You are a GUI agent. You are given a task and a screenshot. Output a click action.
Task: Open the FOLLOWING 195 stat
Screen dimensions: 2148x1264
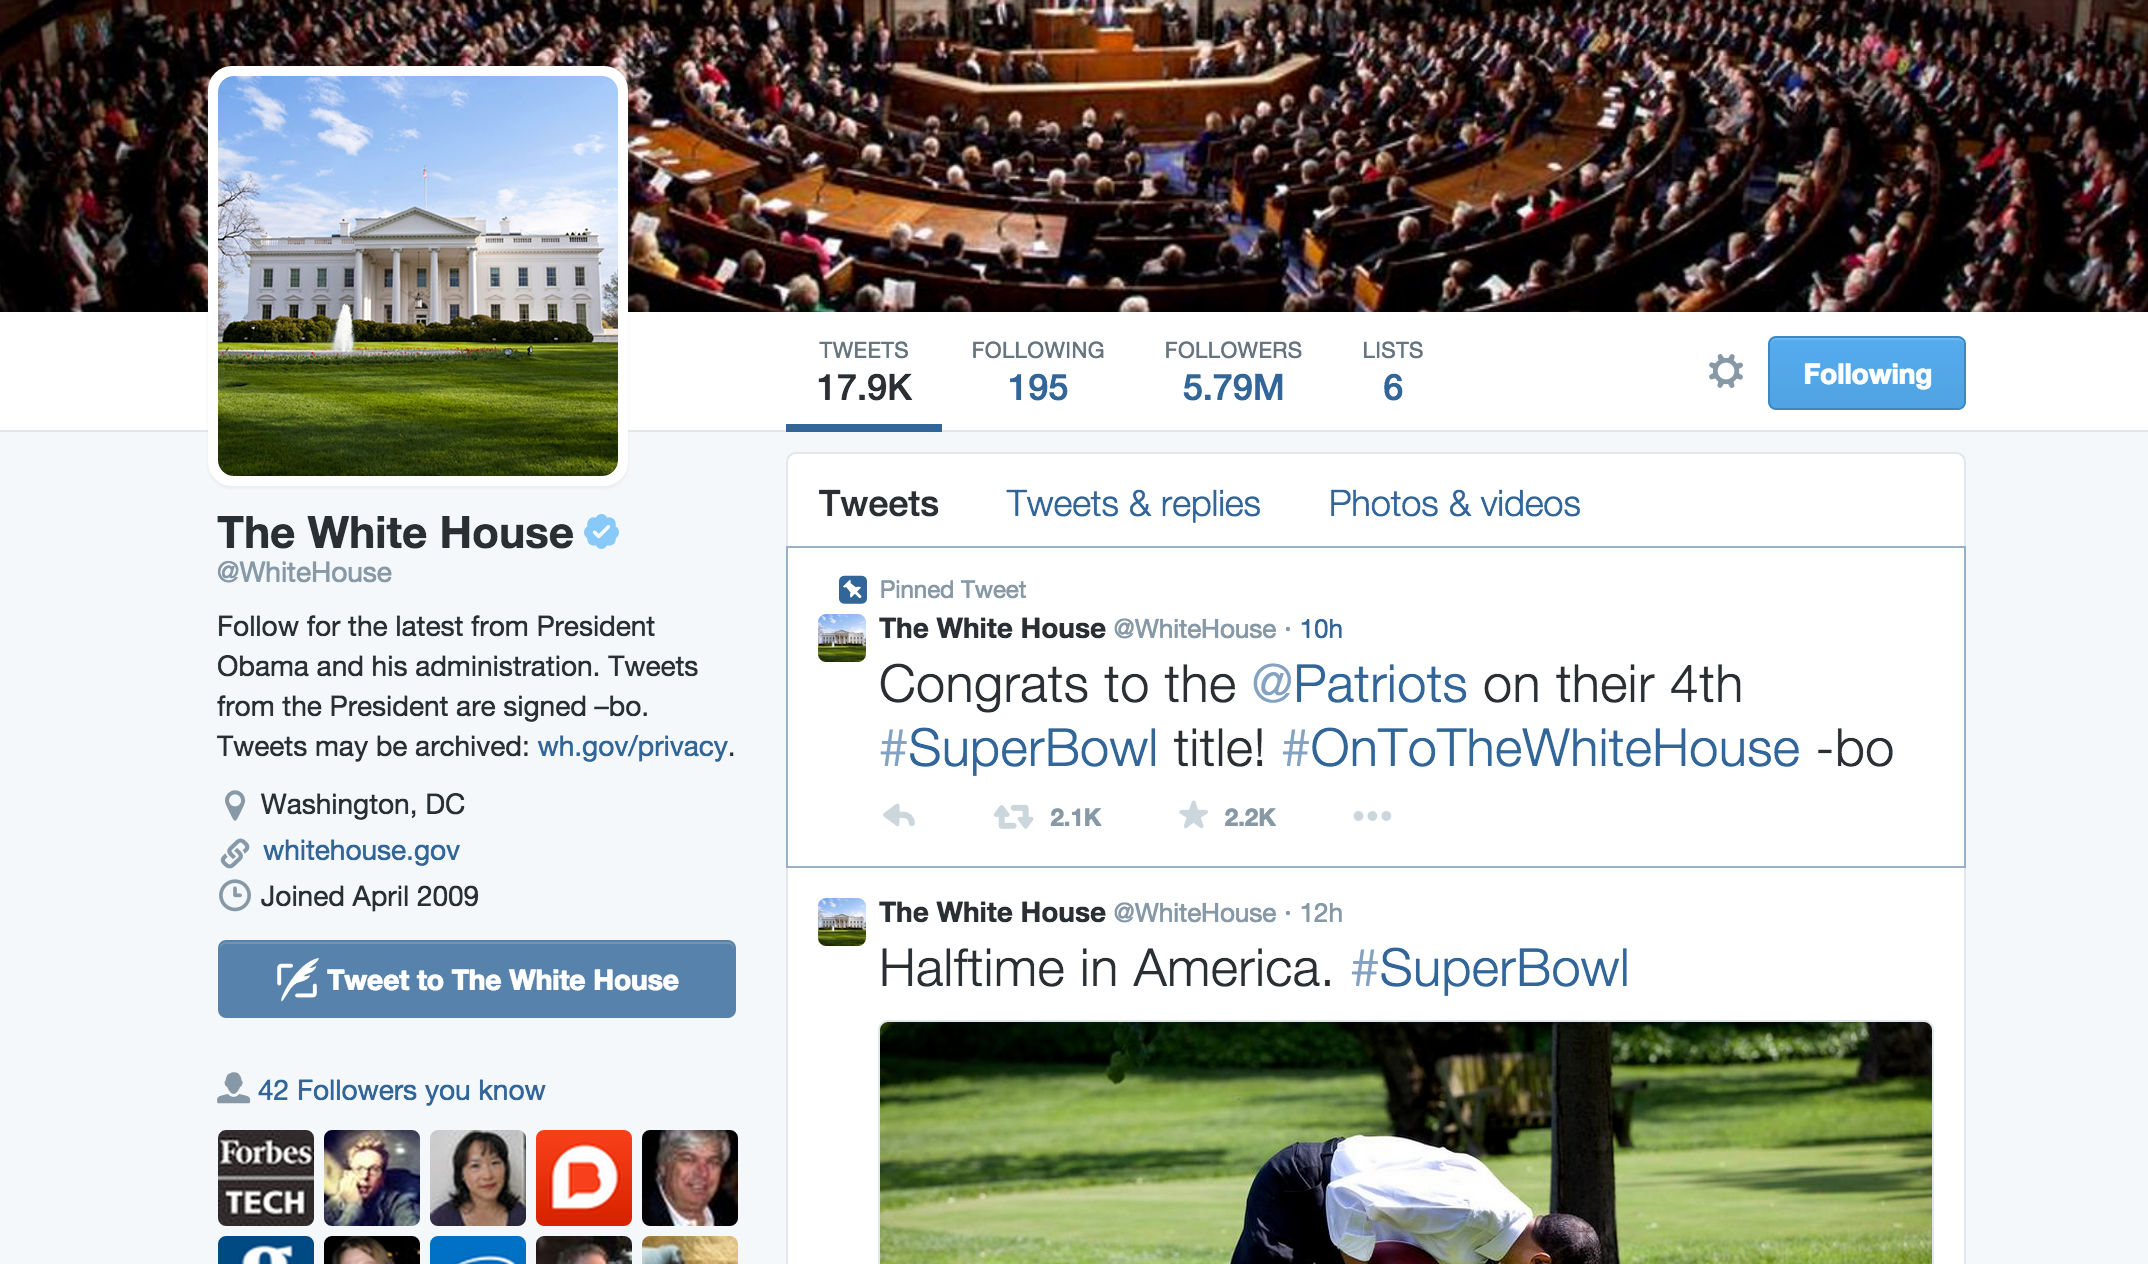point(1038,372)
